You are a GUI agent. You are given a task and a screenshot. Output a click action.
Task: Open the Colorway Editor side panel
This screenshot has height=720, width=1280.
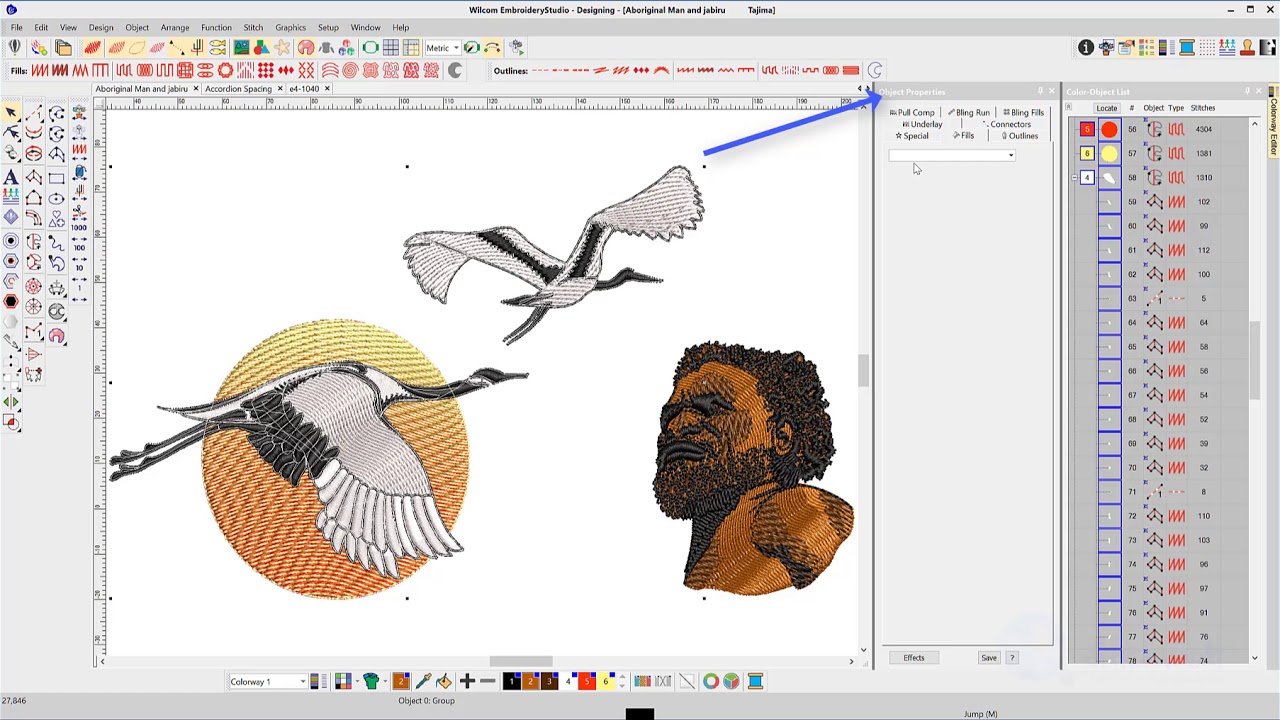pos(1273,125)
